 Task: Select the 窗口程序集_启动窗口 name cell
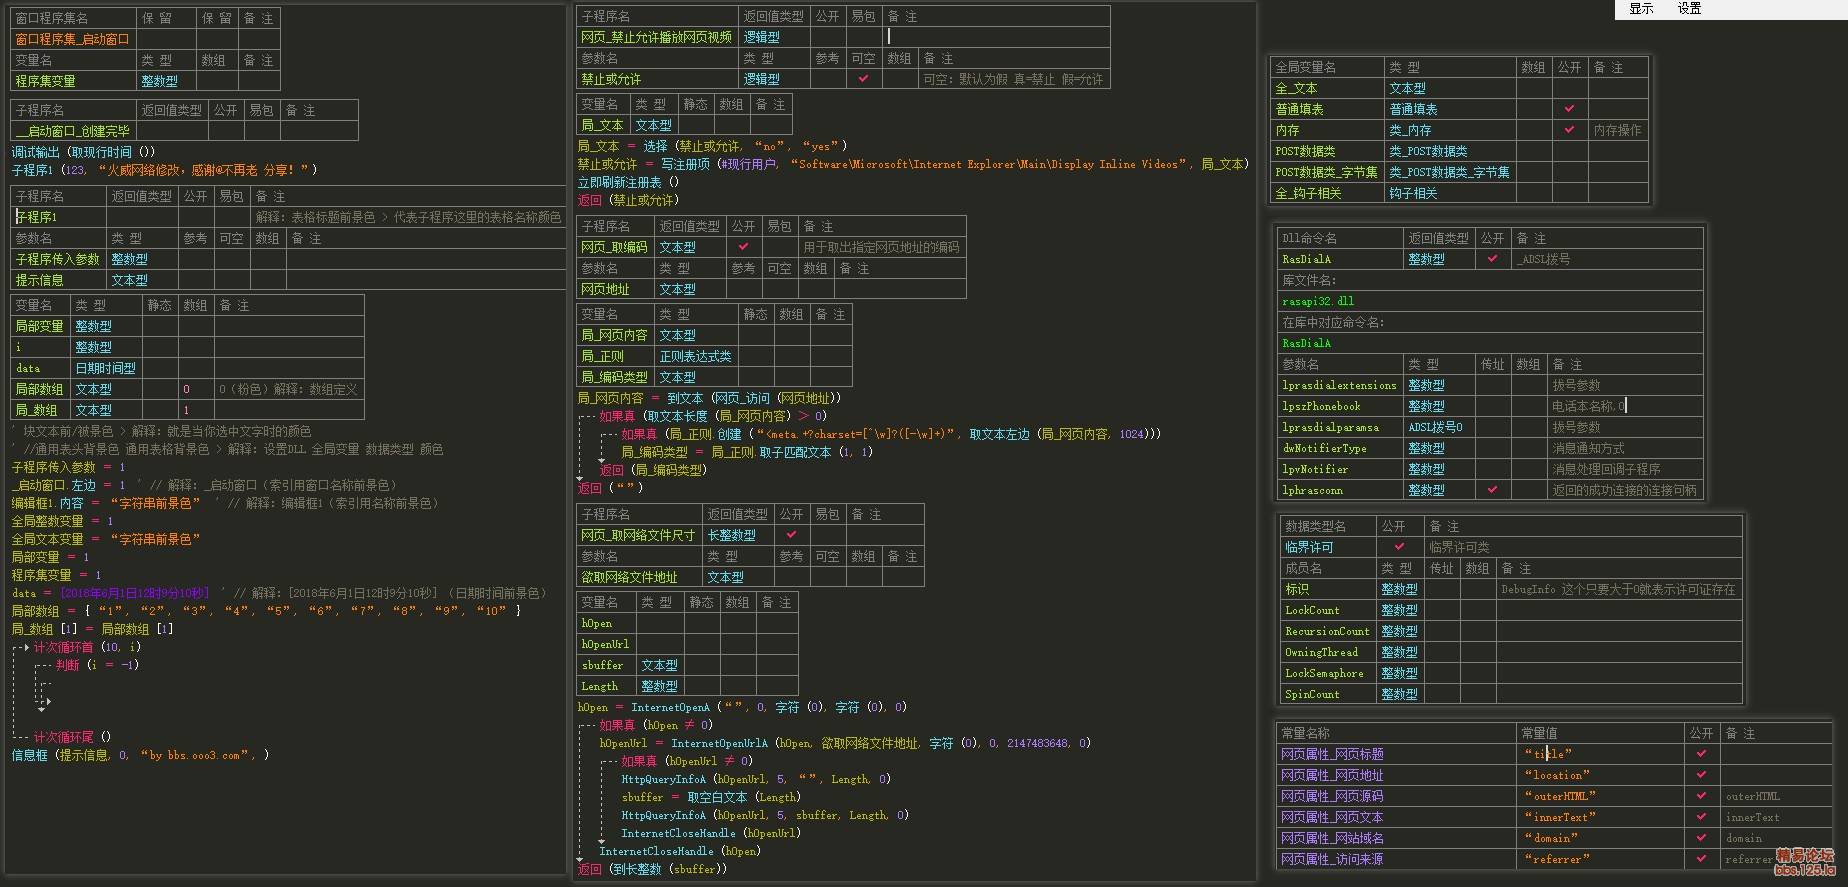click(x=73, y=39)
